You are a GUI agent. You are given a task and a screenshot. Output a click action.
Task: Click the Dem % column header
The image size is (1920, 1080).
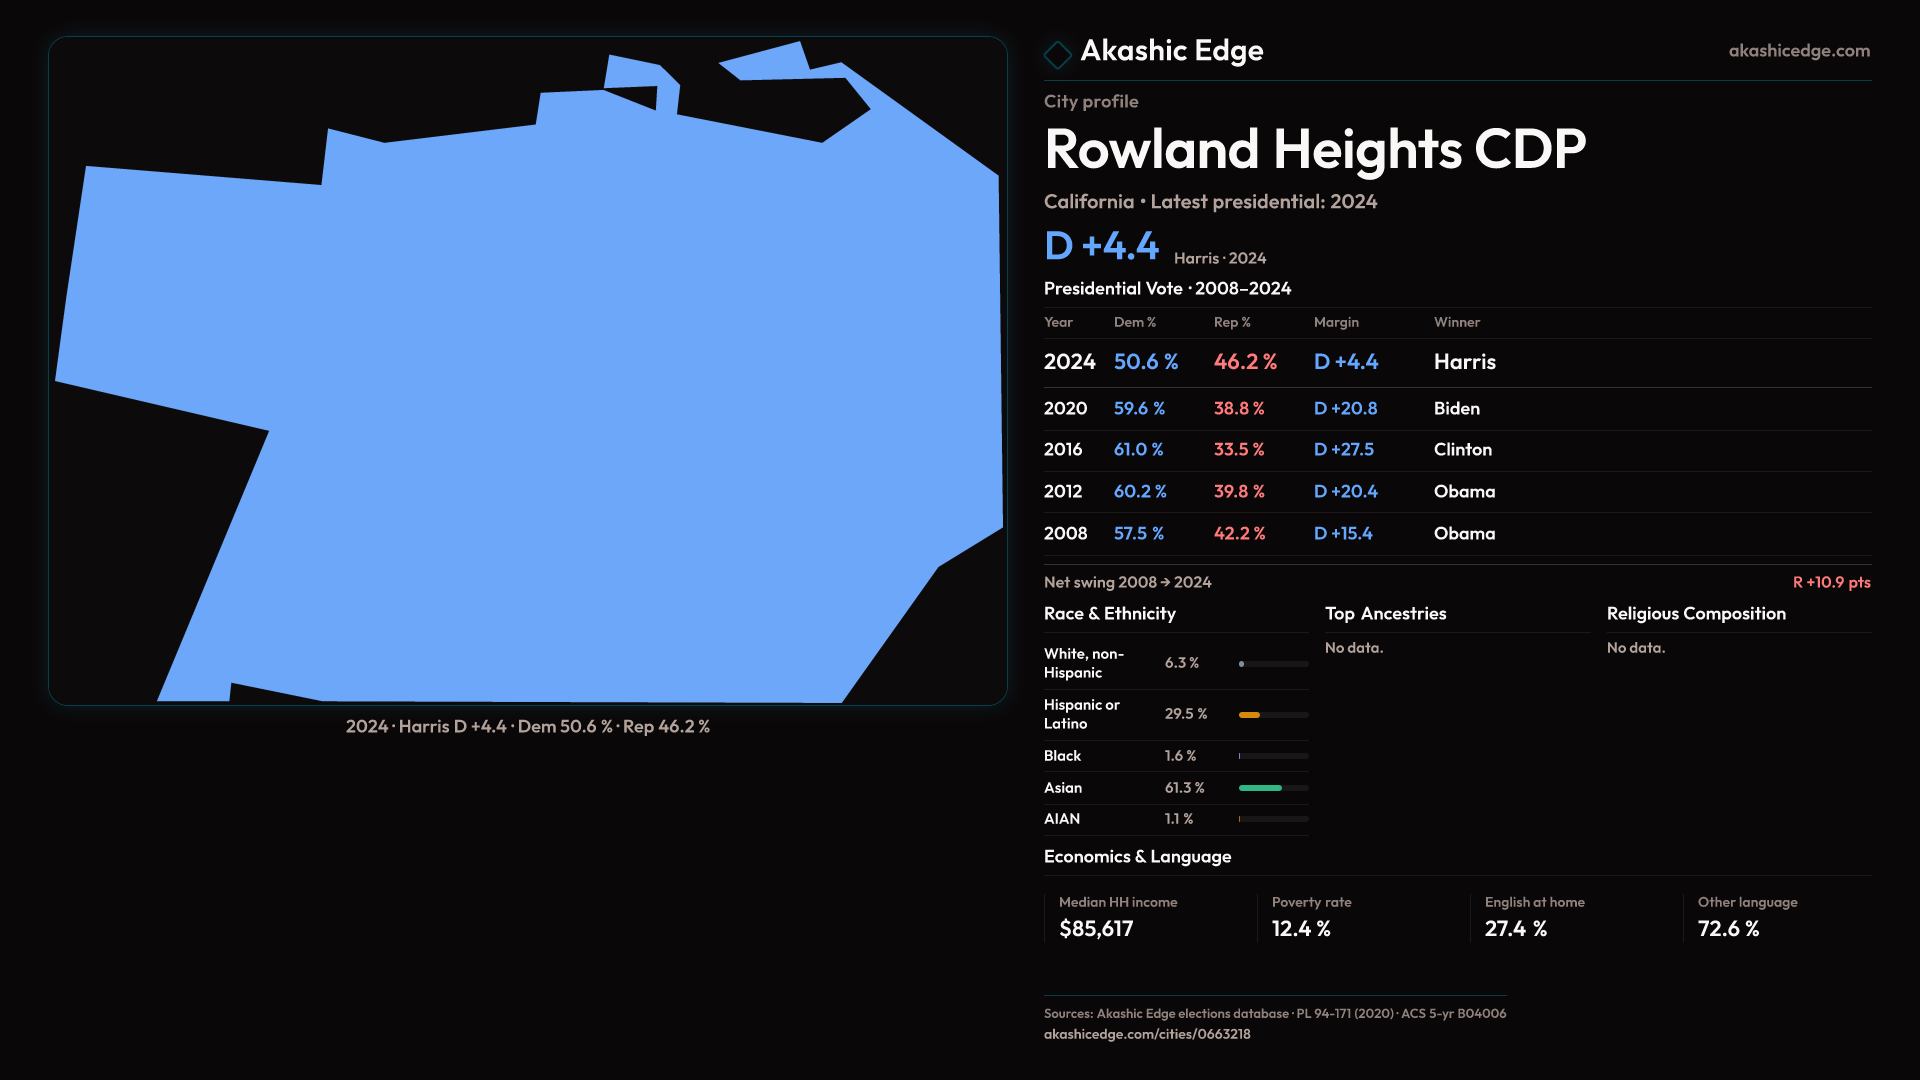coord(1134,322)
